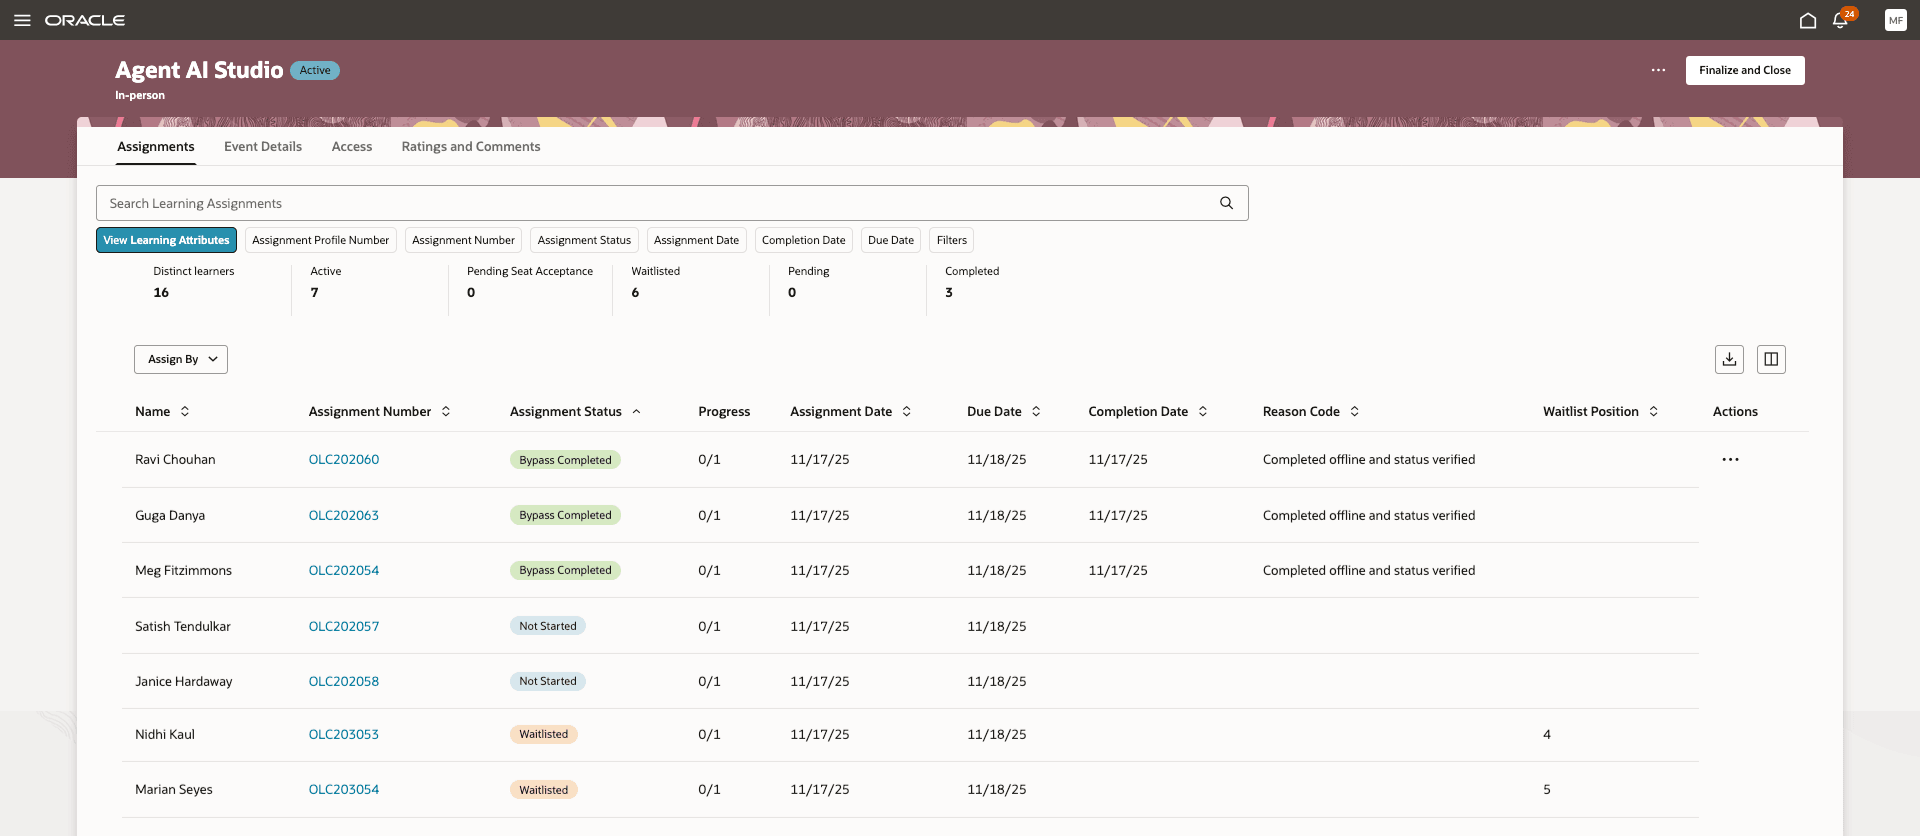This screenshot has width=1920, height=836.
Task: Click the Active count 7
Action: pyautogui.click(x=314, y=293)
